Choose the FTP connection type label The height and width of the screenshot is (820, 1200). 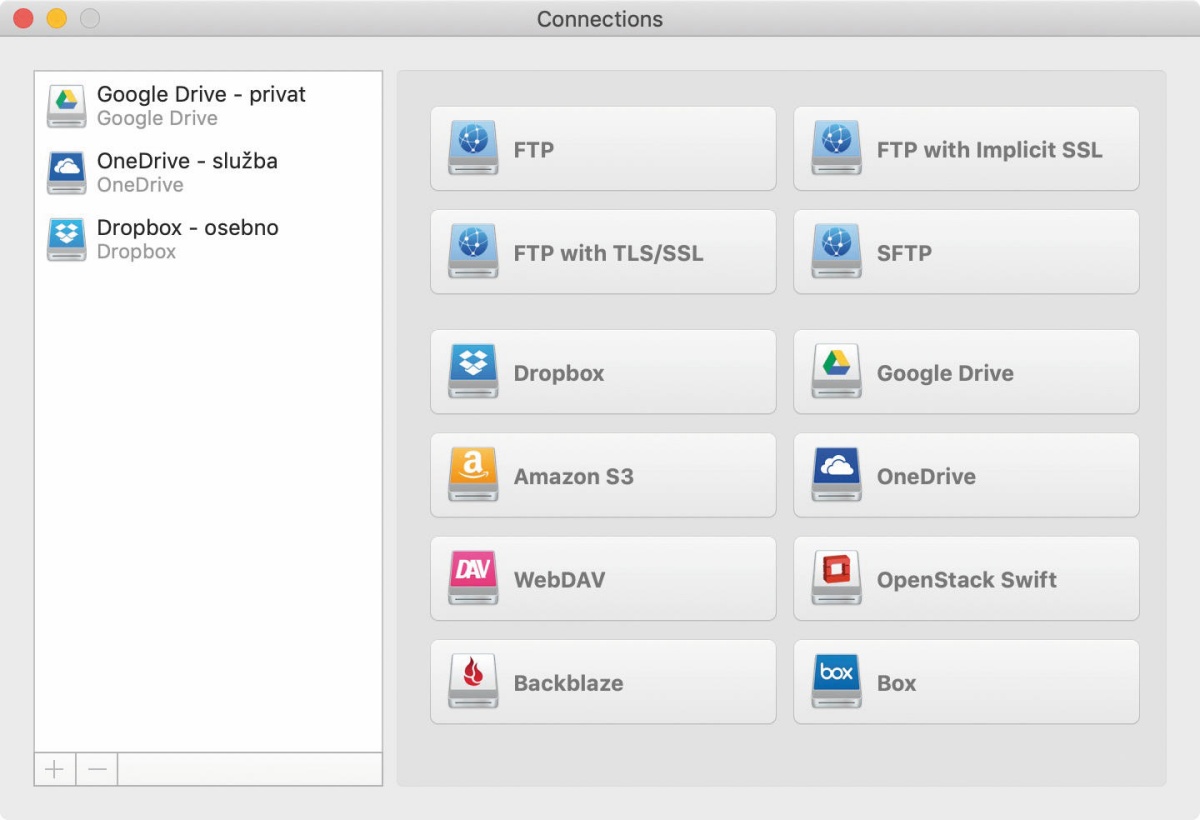(534, 150)
